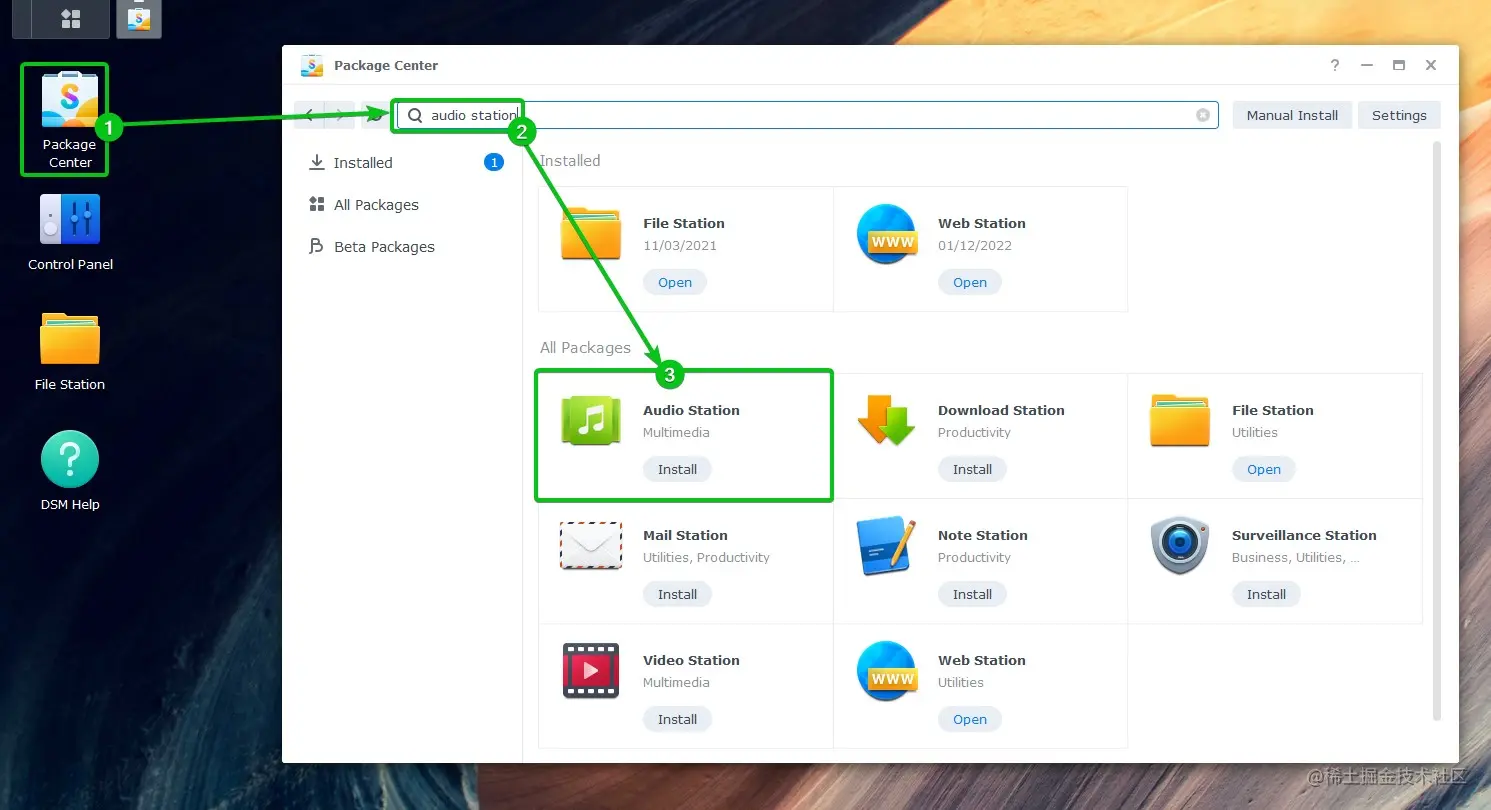The width and height of the screenshot is (1491, 810).
Task: Click the help question mark icon
Action: coord(1334,65)
